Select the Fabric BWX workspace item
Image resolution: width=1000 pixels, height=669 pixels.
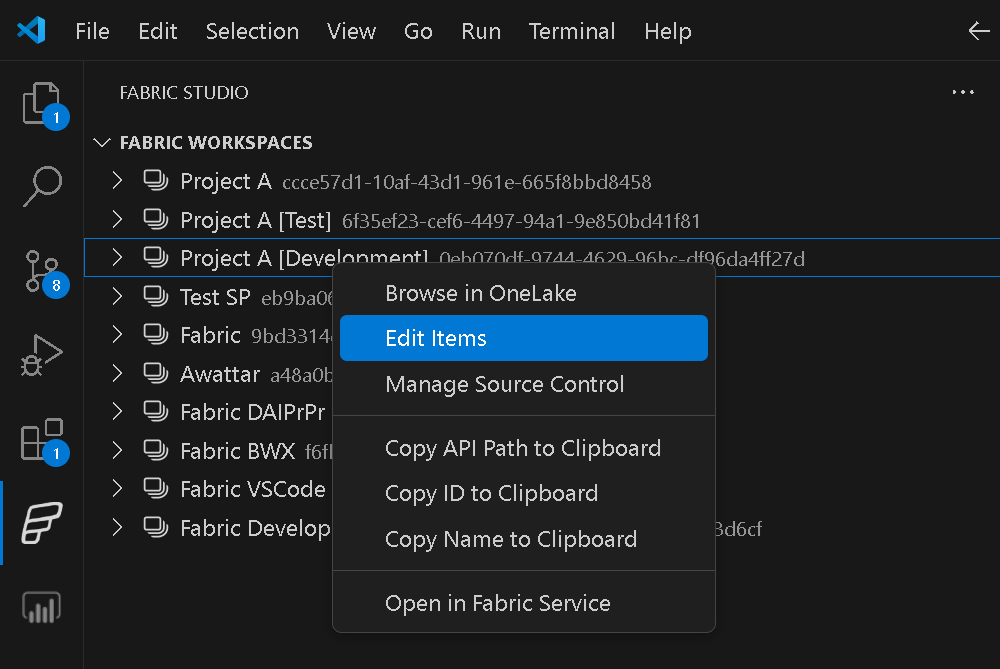pyautogui.click(x=237, y=451)
